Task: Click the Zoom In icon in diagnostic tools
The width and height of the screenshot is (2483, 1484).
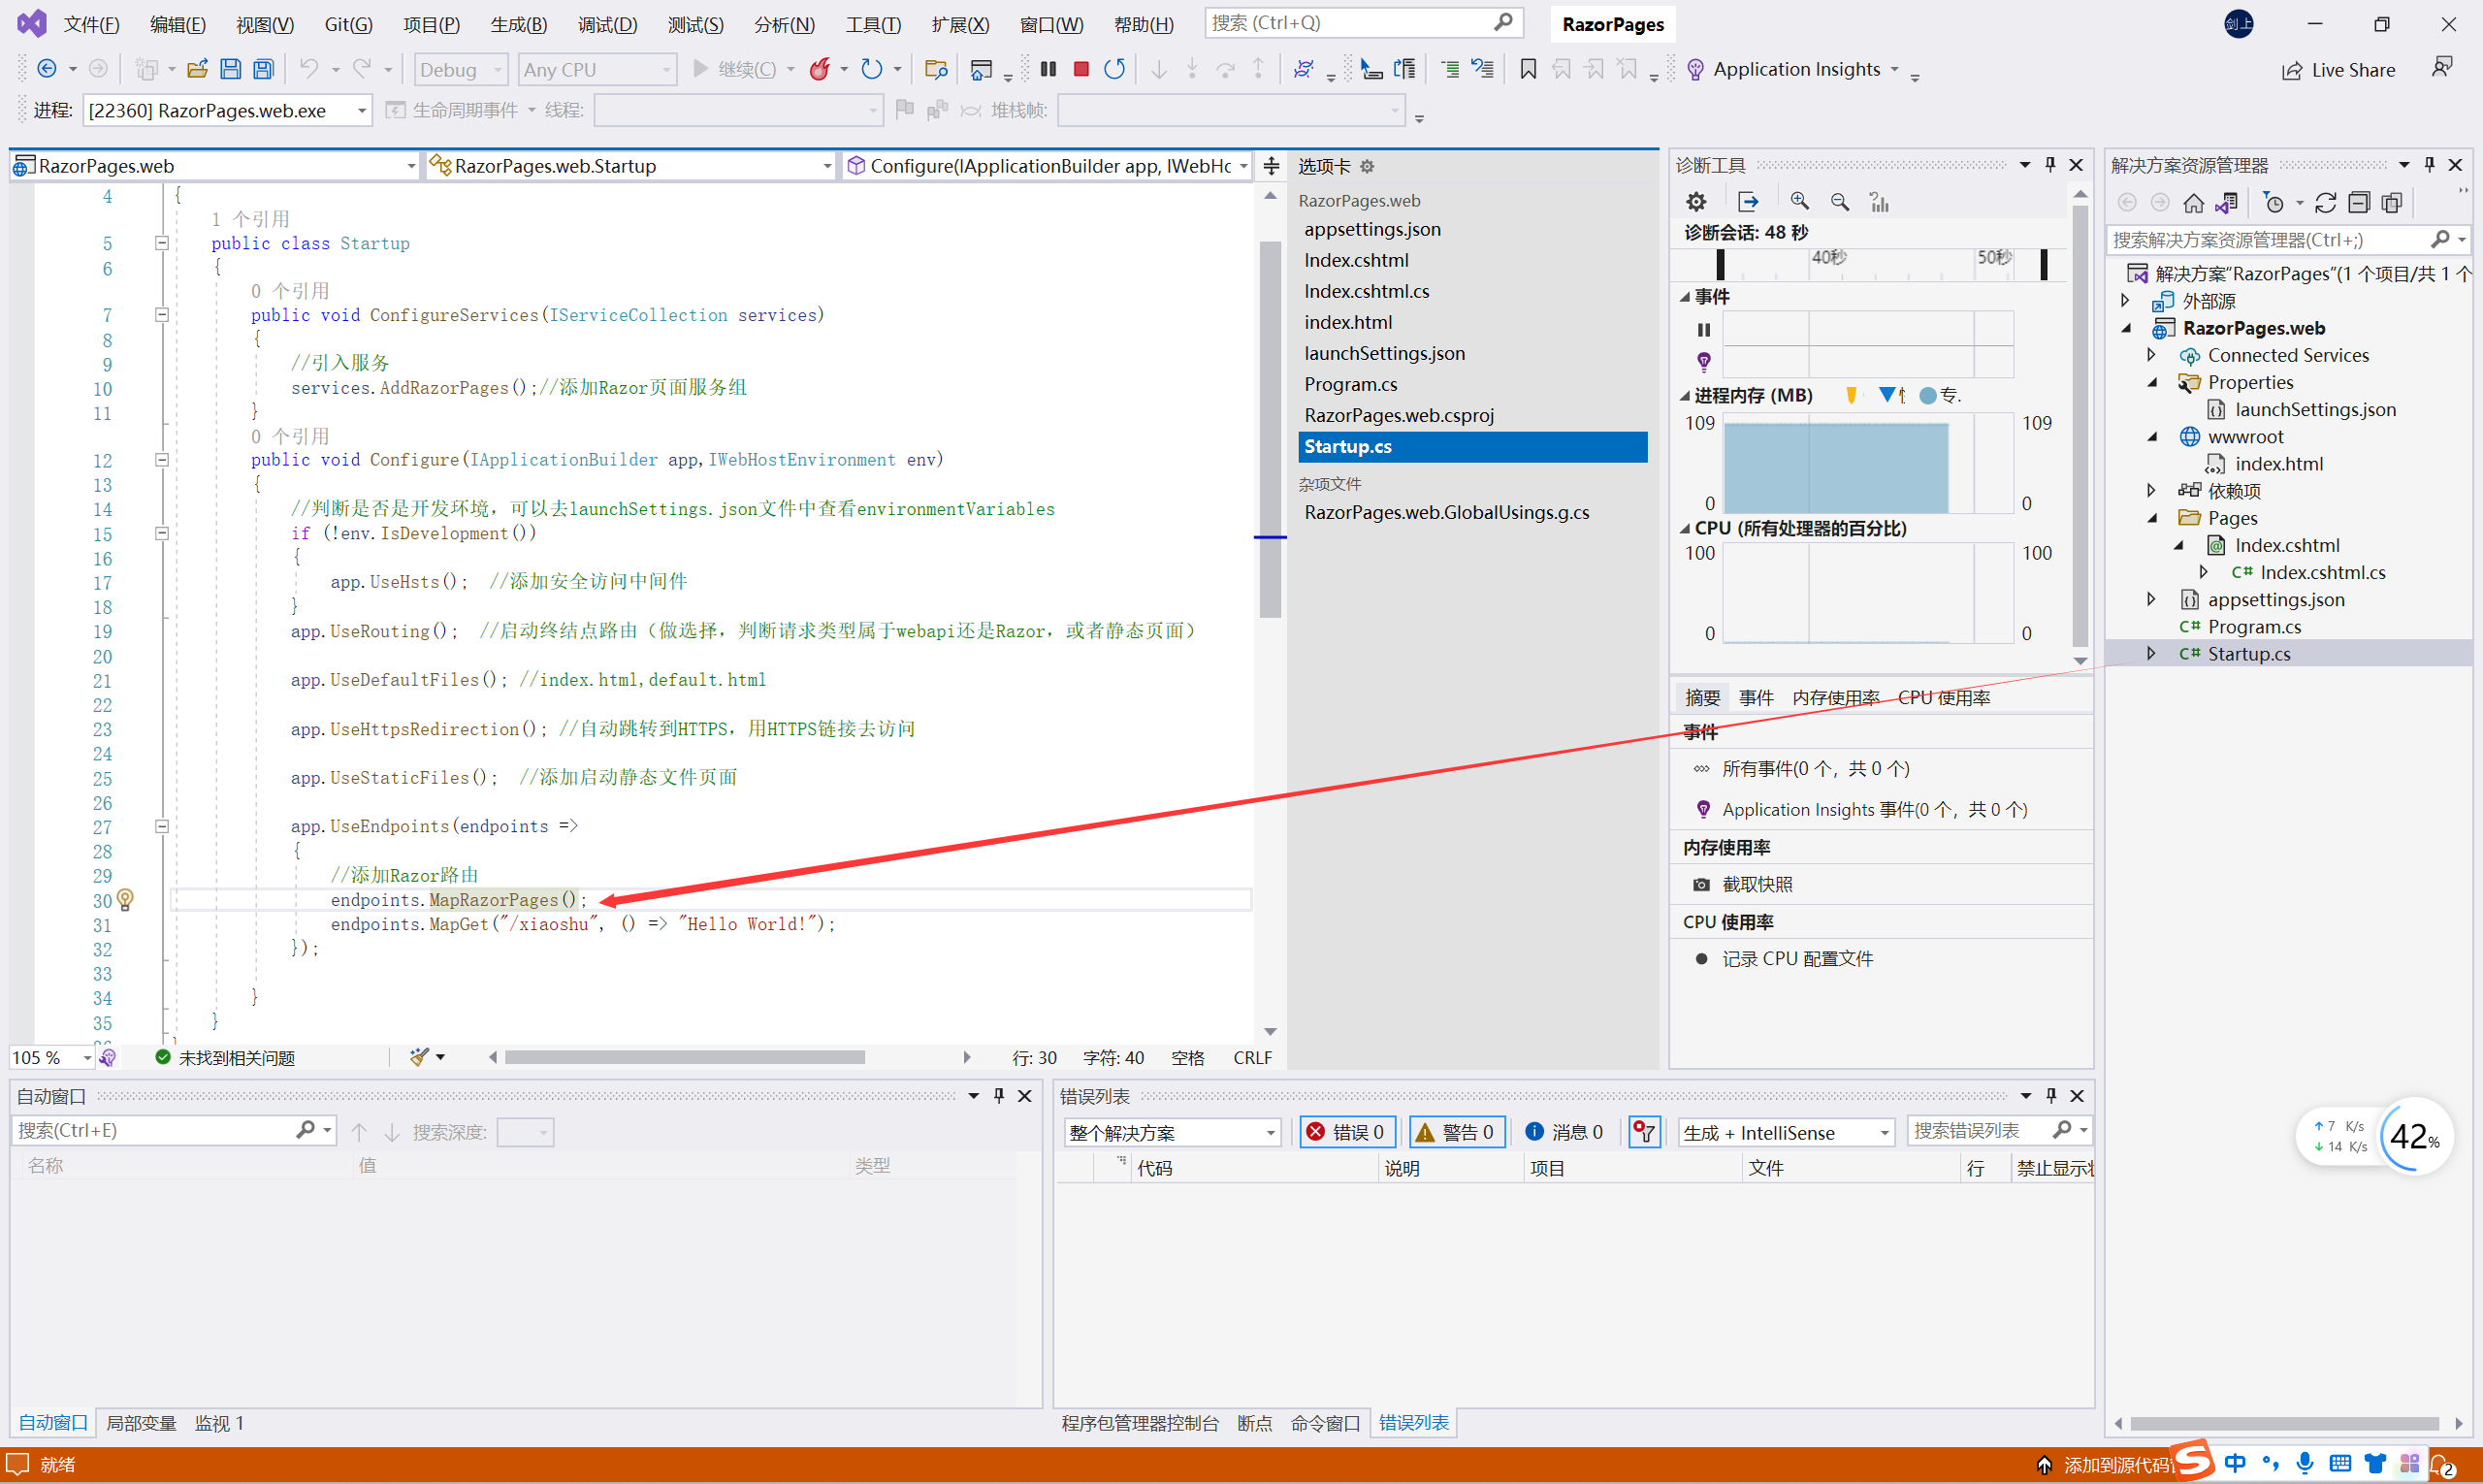Action: click(1799, 202)
